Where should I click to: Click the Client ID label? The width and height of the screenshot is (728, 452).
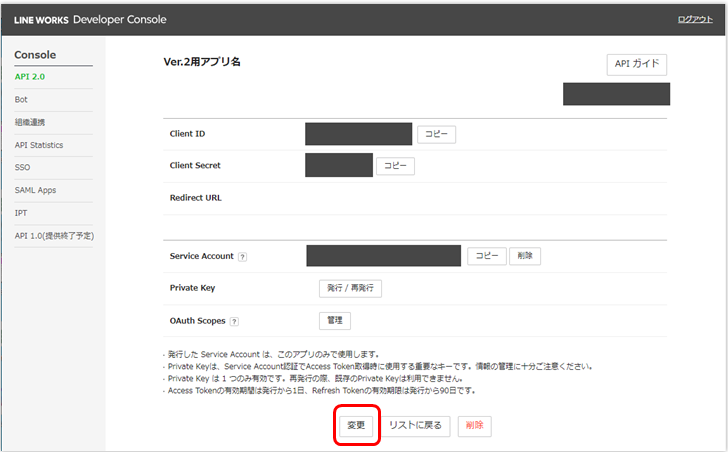coord(187,134)
